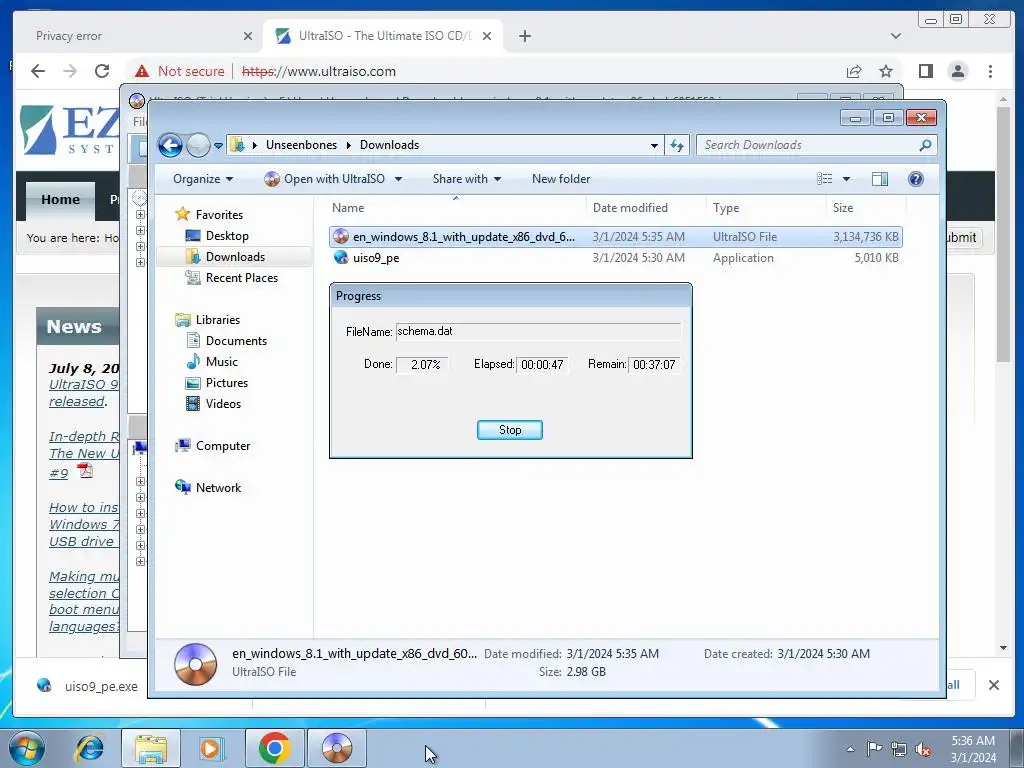
Task: Click the Elapsed time value 00:00:47
Action: click(542, 364)
